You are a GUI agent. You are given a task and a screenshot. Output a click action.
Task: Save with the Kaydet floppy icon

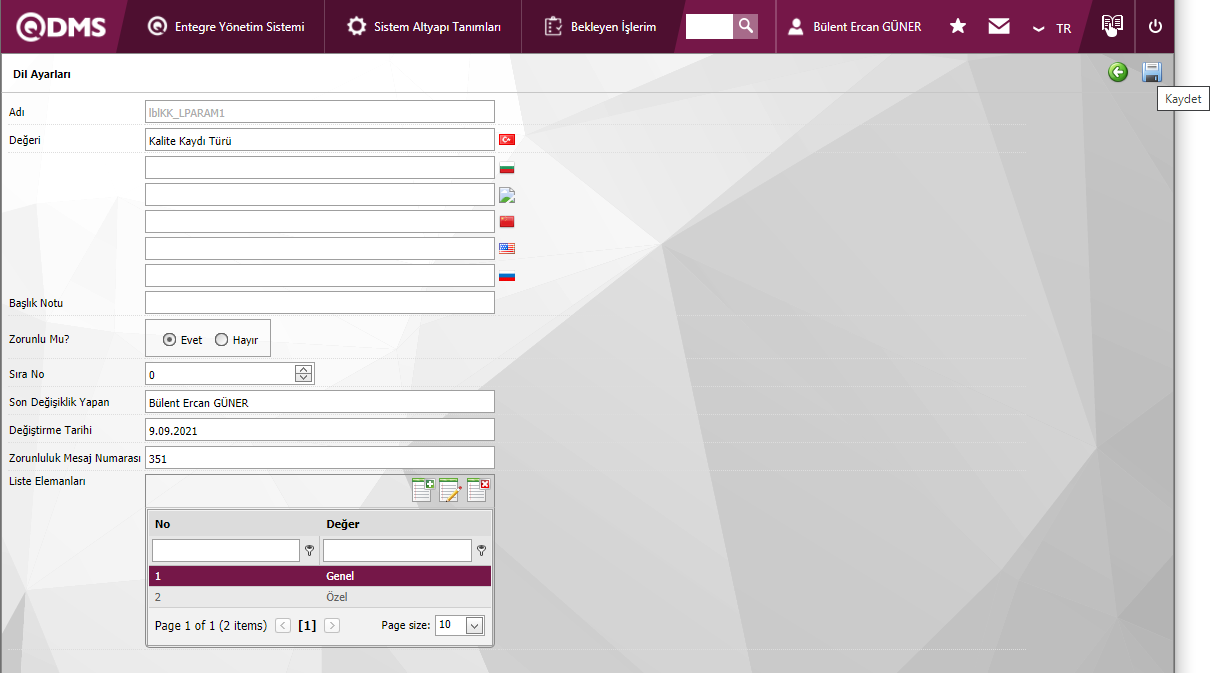1152,72
